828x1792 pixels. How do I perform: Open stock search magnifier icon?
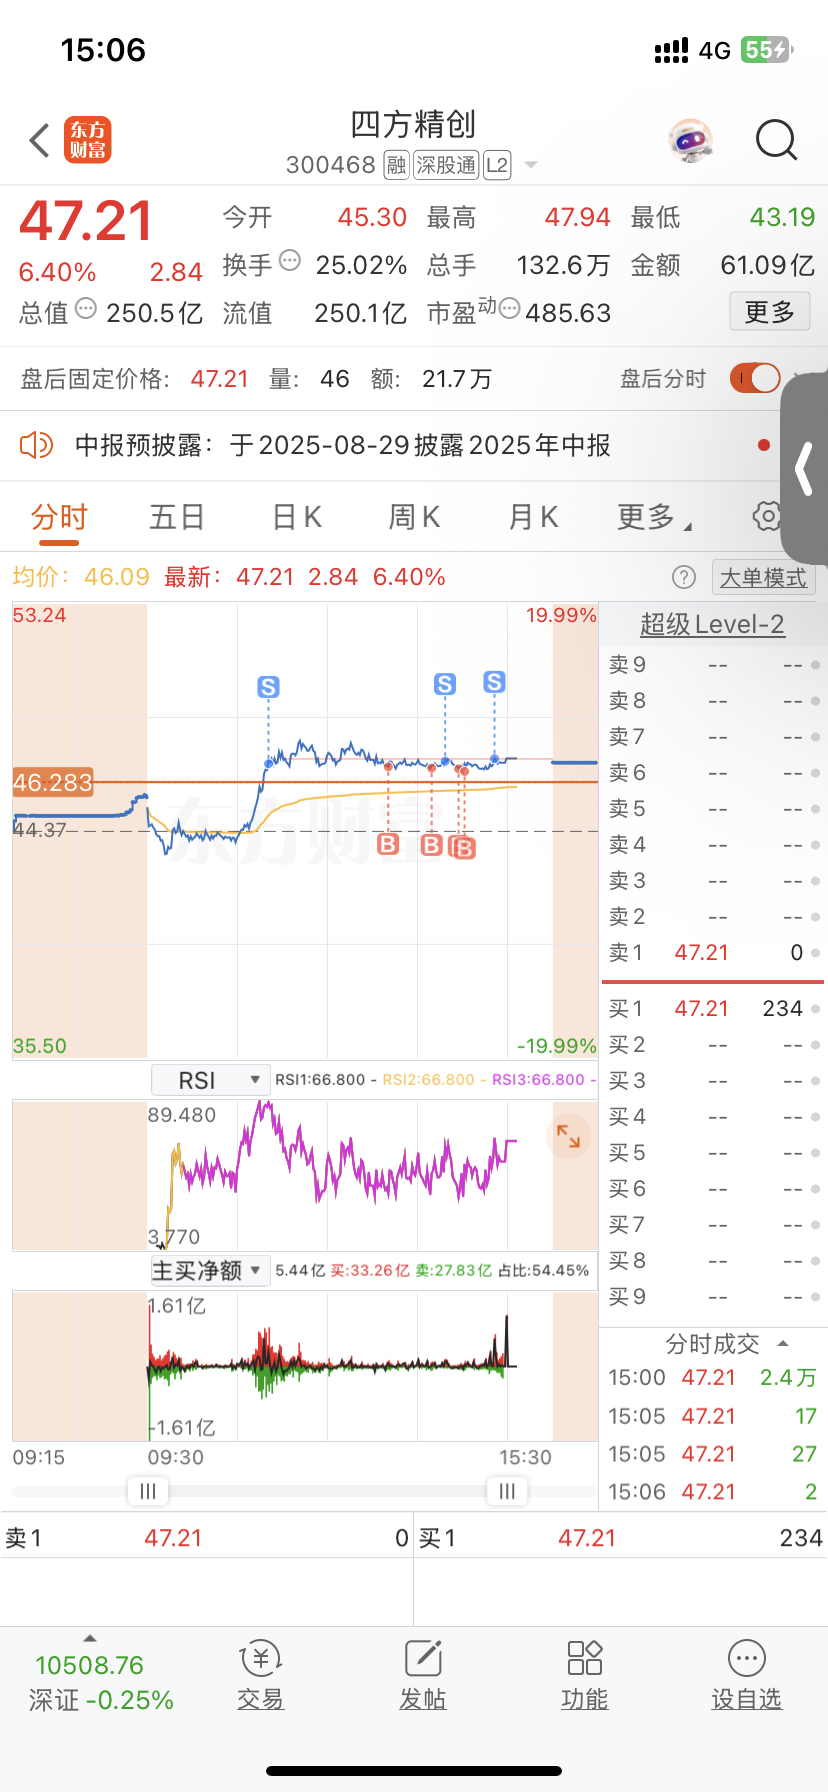pos(776,141)
